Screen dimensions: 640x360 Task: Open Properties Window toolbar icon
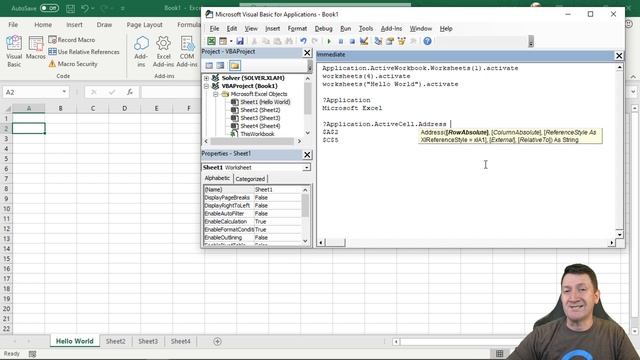point(390,41)
